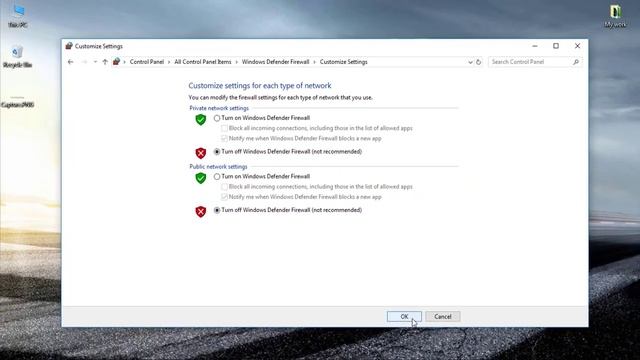Viewport: 640px width, 360px height.
Task: Expand the address bar history dropdown
Action: (x=470, y=62)
